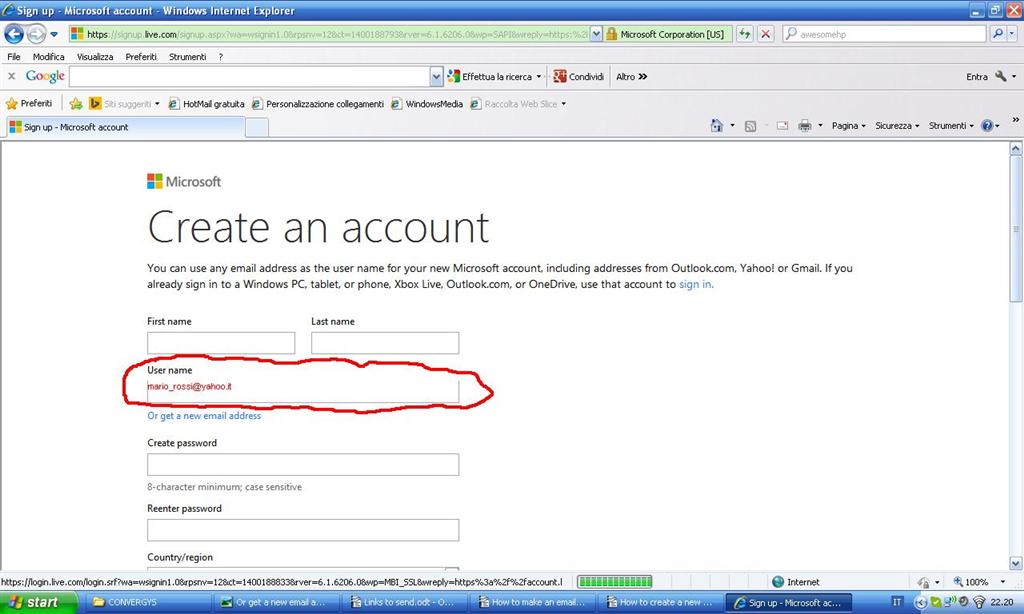1024x614 pixels.
Task: Open the Preferiti menu in the menu bar
Action: [x=141, y=57]
